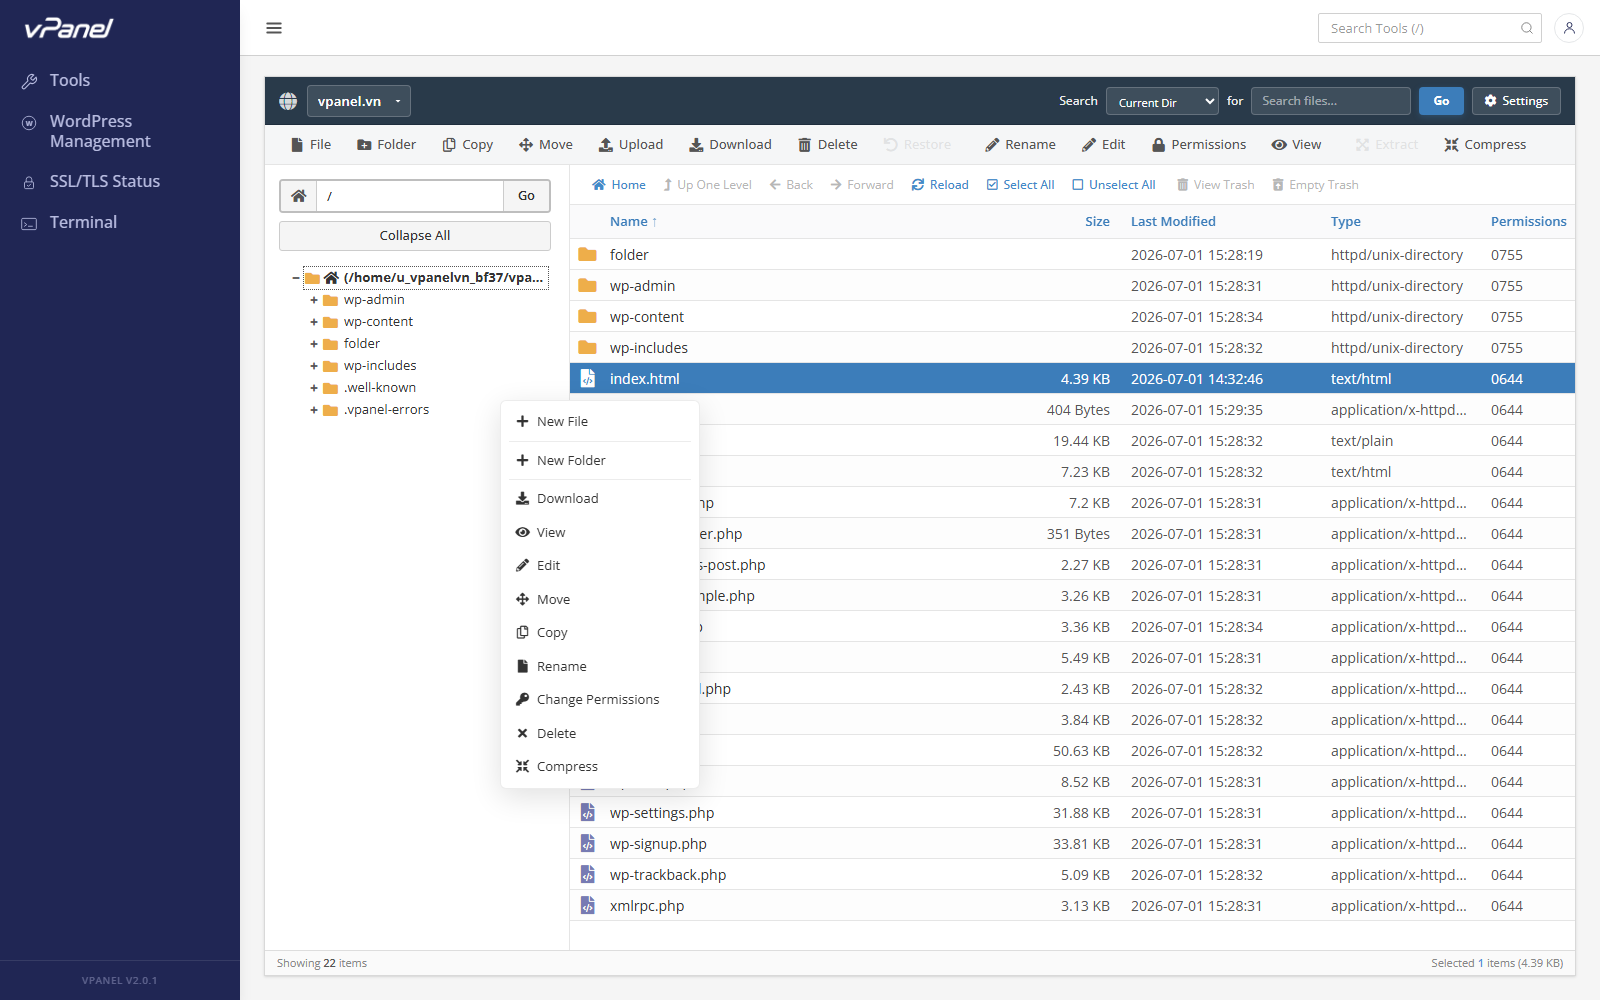Sort by the Name column header
The image size is (1600, 1000).
coord(633,222)
